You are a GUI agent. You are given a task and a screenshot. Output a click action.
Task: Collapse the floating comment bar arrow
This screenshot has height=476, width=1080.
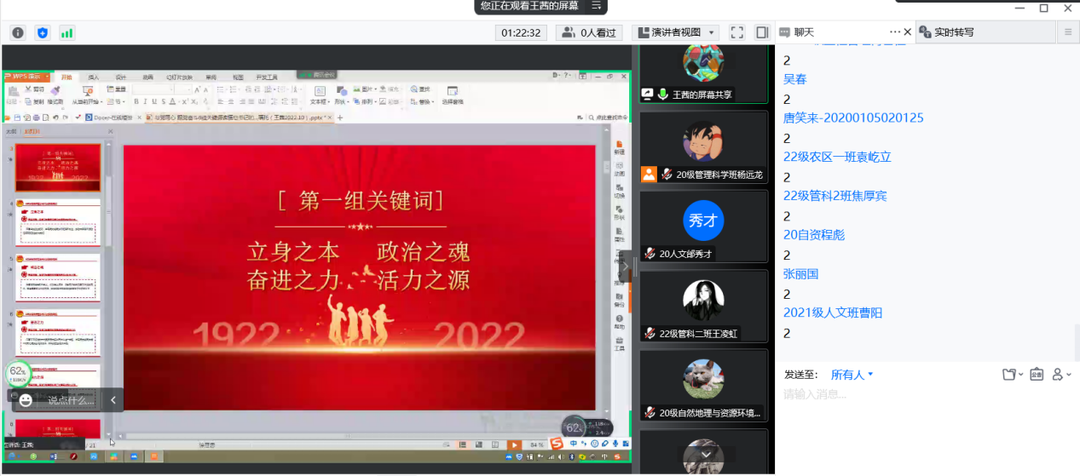[113, 400]
